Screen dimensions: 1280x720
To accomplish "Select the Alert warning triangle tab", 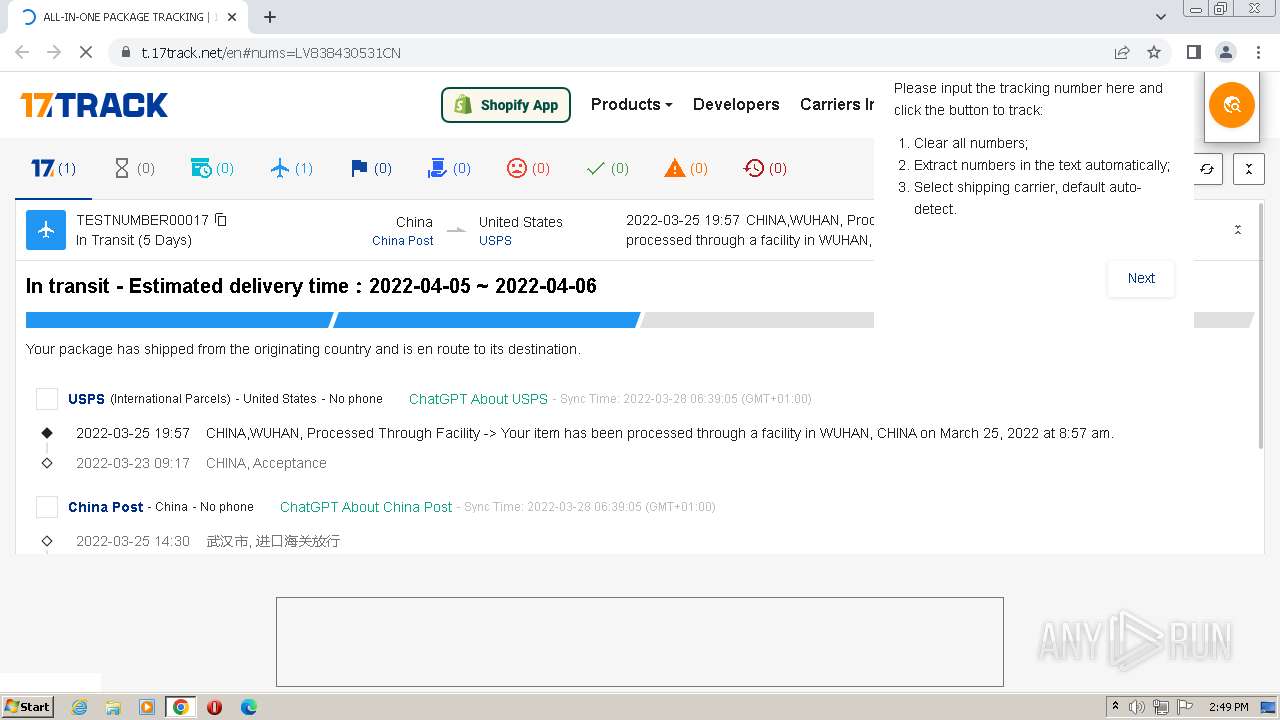I will click(x=686, y=168).
